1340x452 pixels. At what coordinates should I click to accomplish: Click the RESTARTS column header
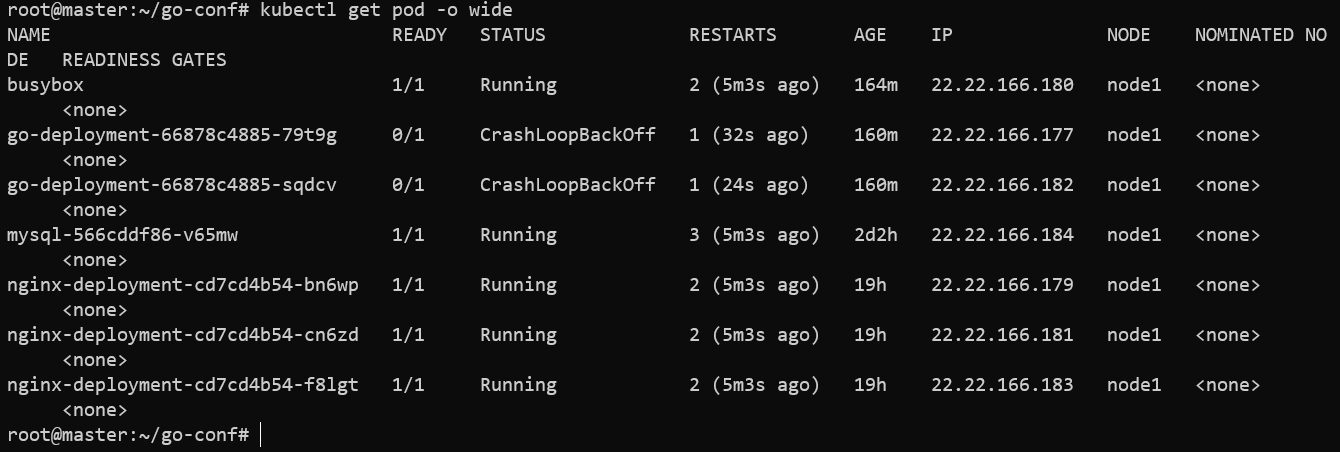coord(733,35)
